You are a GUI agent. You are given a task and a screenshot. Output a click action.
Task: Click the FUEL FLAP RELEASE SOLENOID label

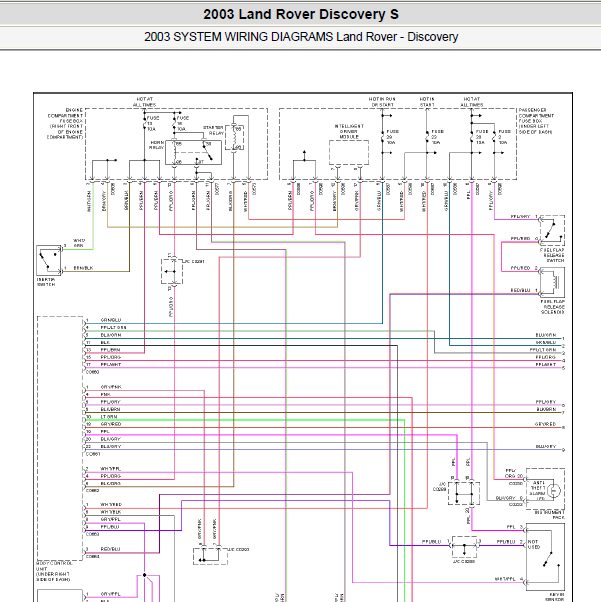553,307
